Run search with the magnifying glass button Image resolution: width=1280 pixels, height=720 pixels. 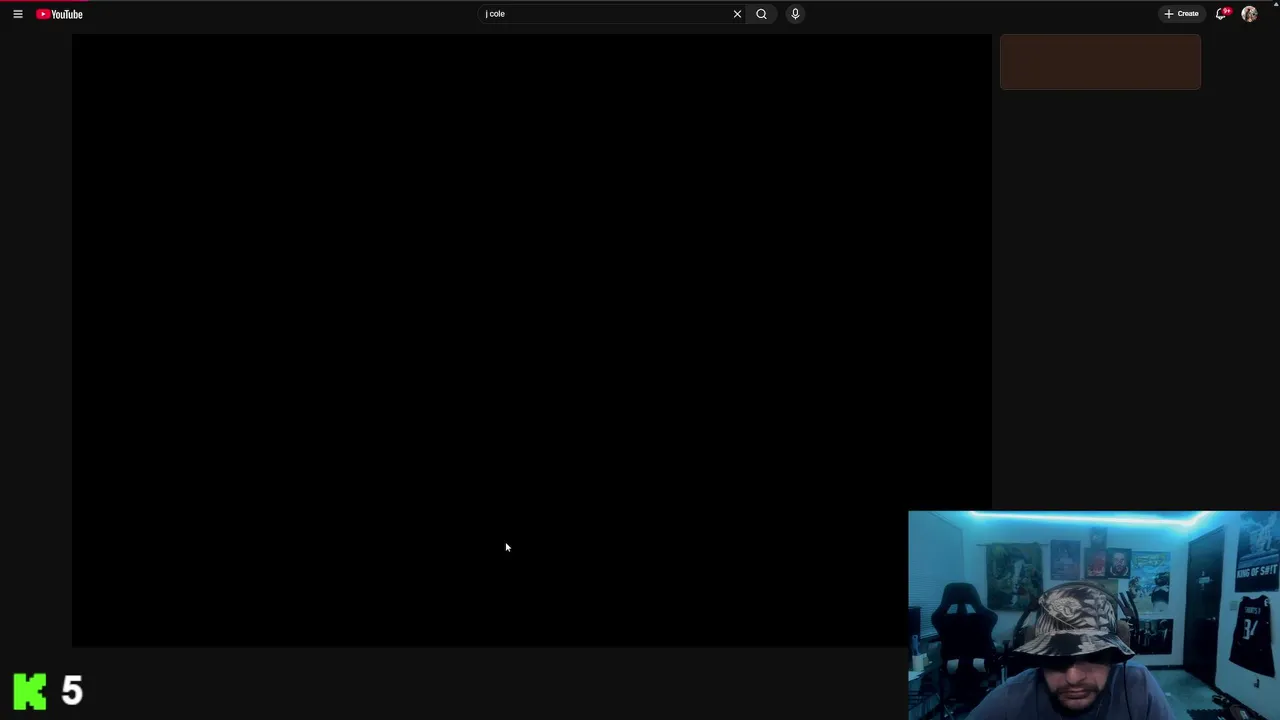[761, 14]
